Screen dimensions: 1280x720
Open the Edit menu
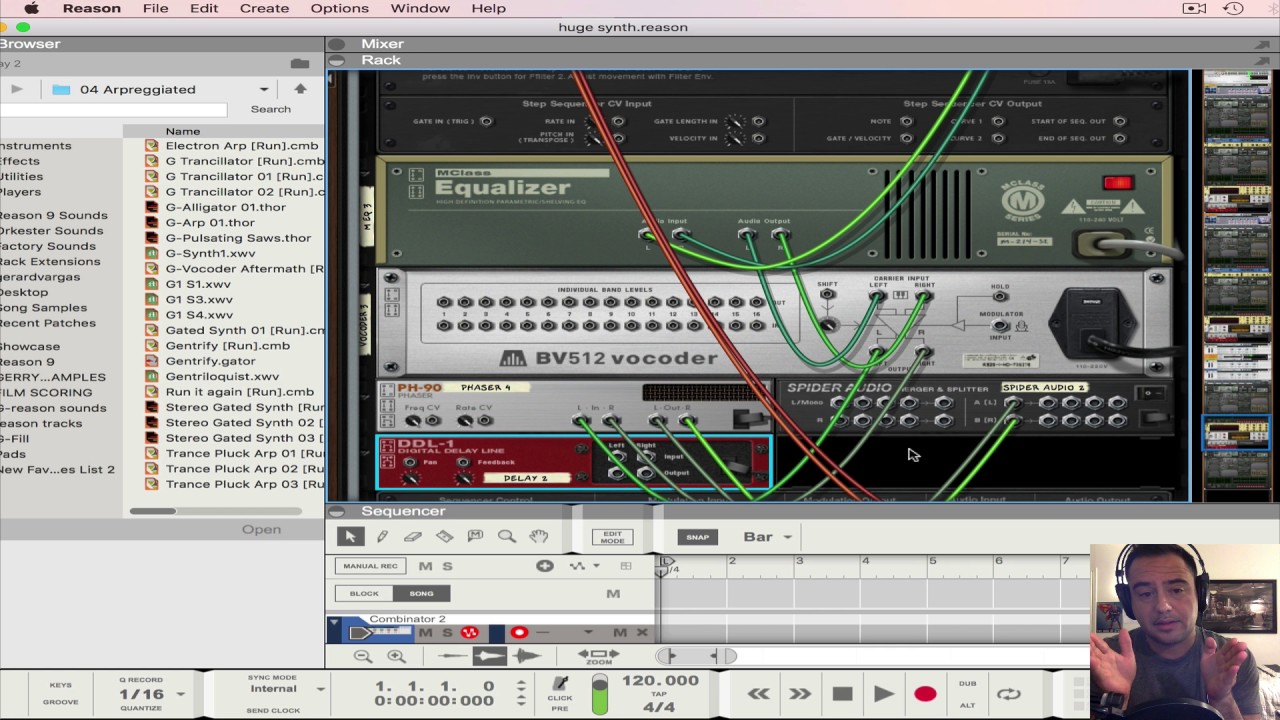[204, 8]
